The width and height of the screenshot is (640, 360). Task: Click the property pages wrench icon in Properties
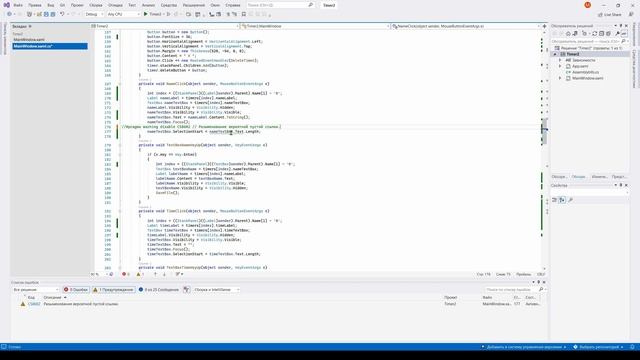(x=570, y=200)
